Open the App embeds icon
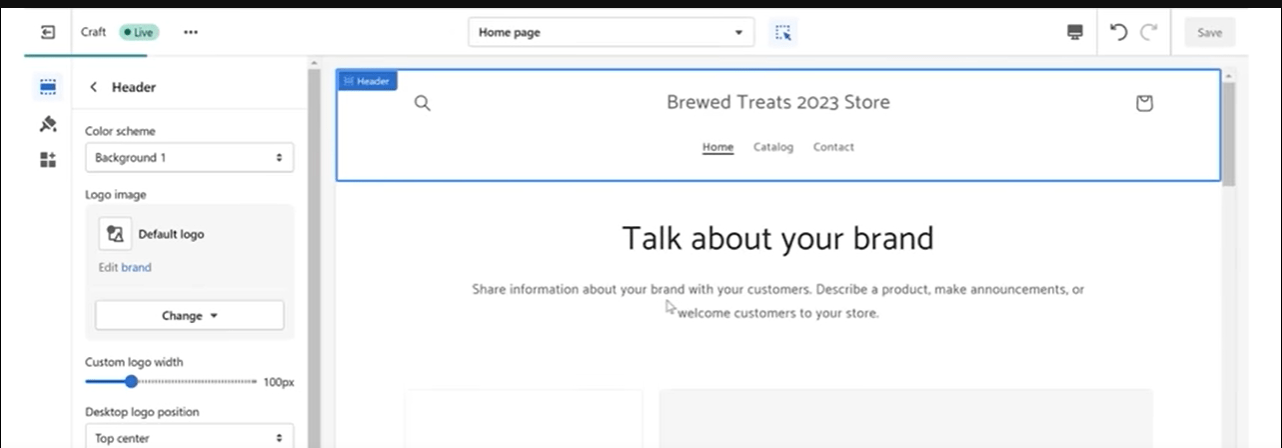Viewport: 1282px width, 448px height. (x=47, y=160)
